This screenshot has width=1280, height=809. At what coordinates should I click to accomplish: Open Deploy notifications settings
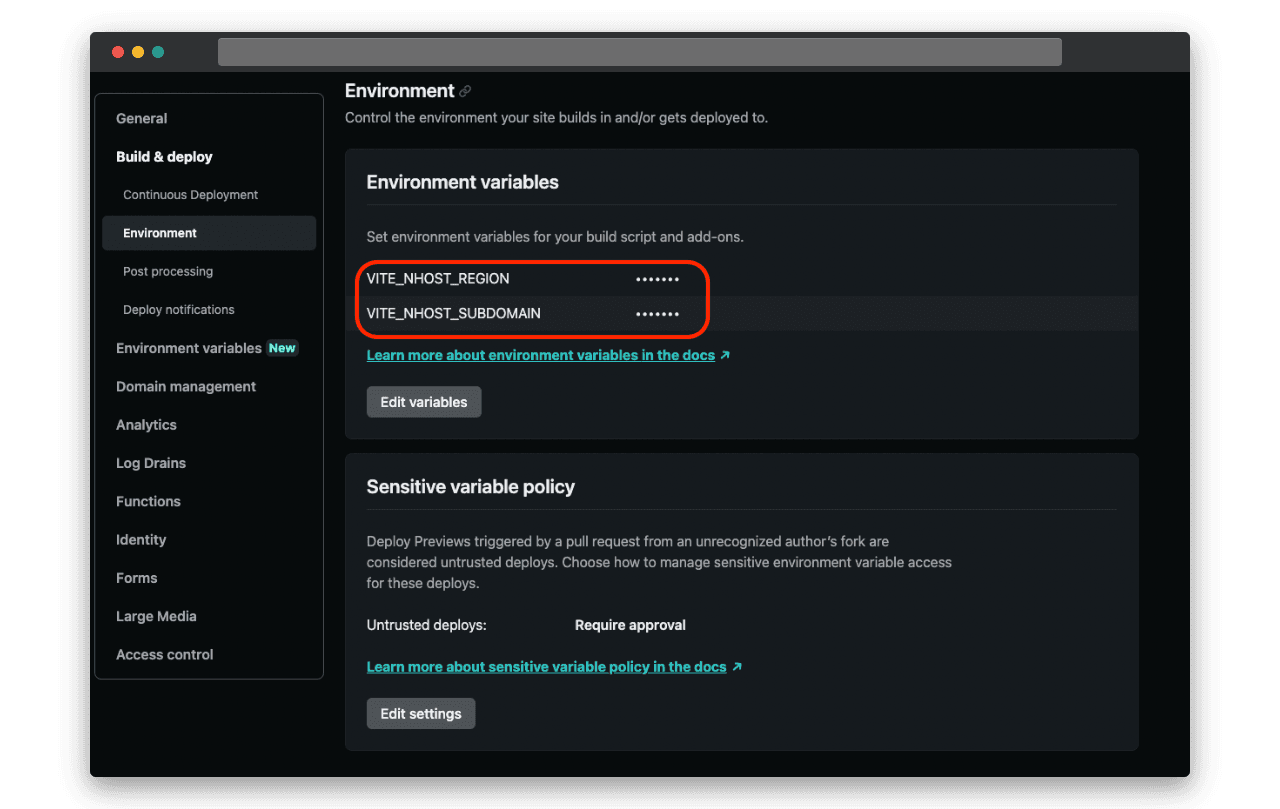click(179, 310)
